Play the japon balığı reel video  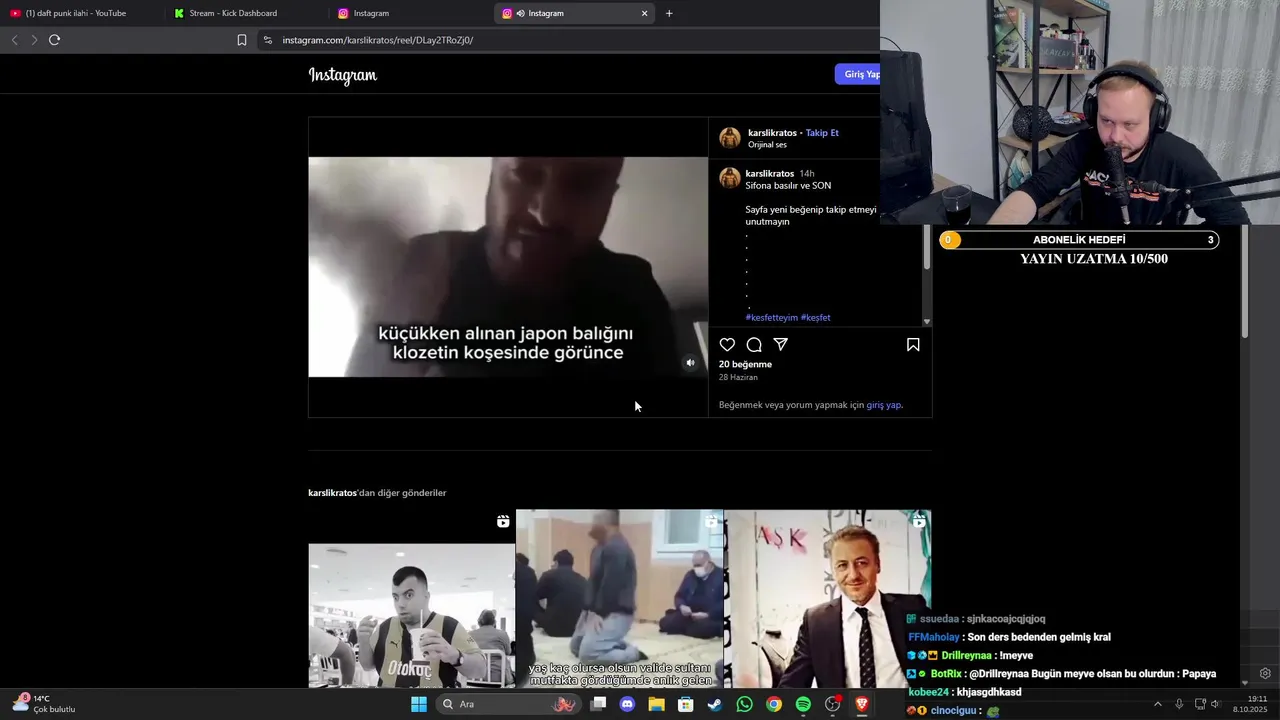(508, 267)
